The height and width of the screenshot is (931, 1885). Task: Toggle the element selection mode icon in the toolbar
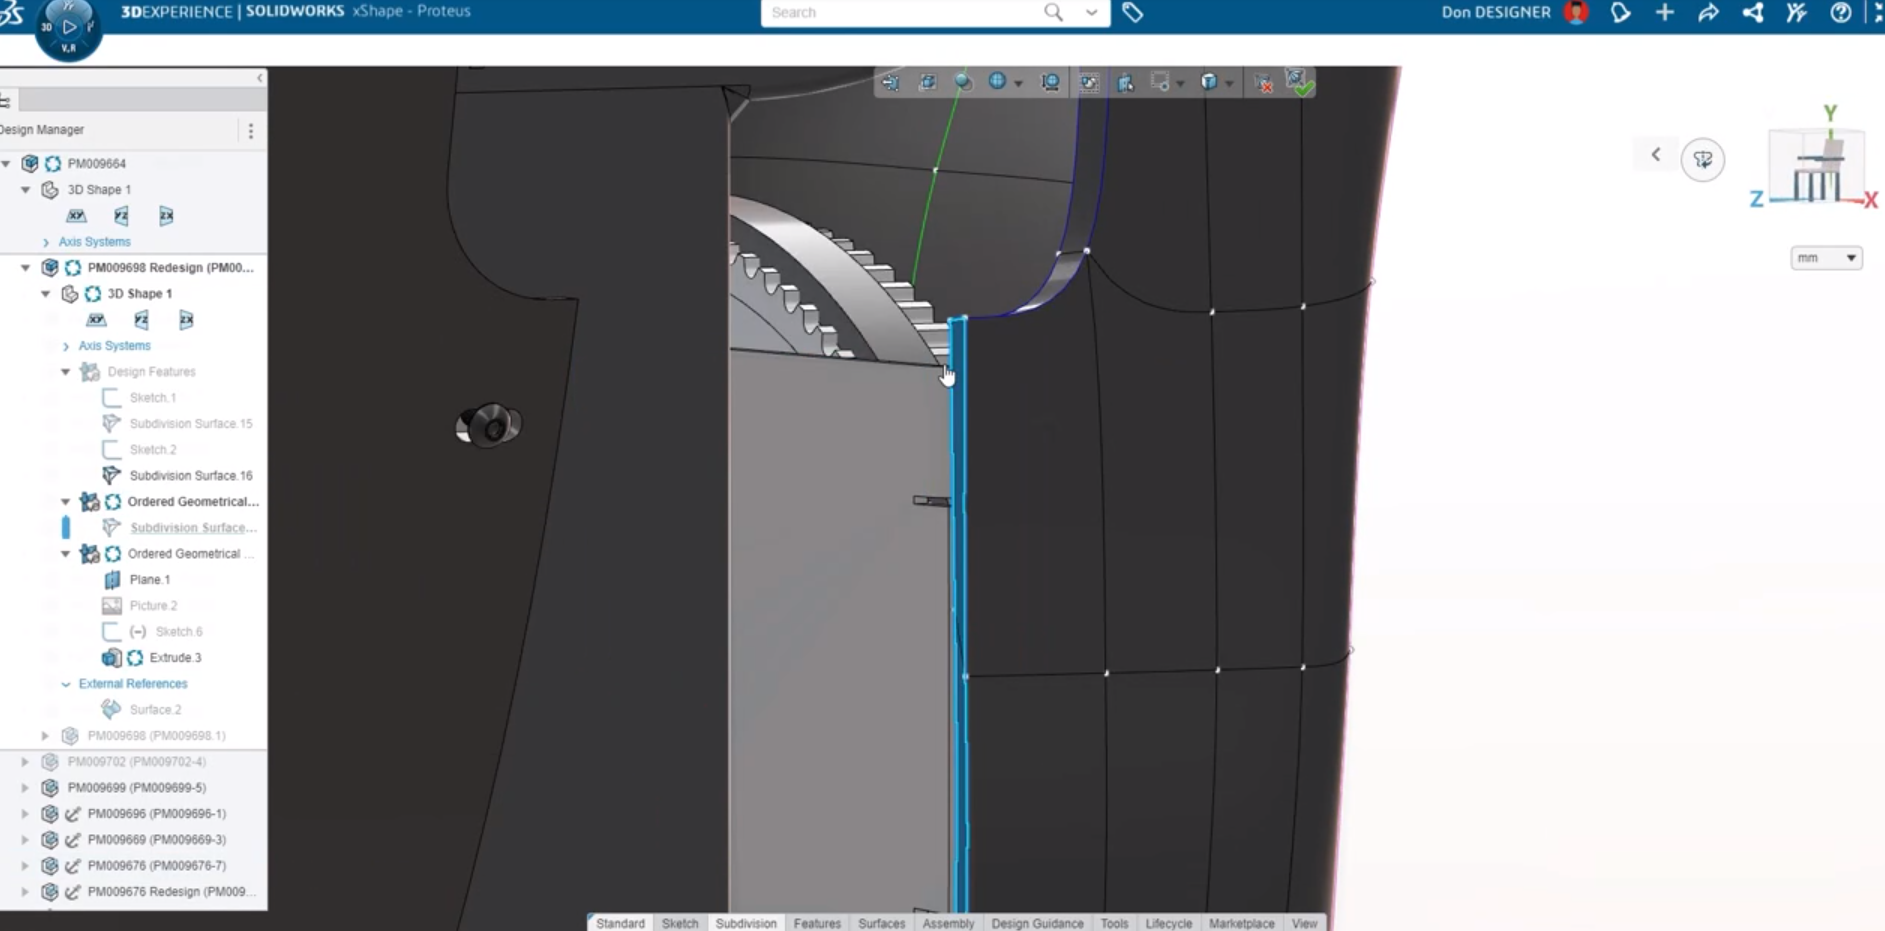(1125, 83)
